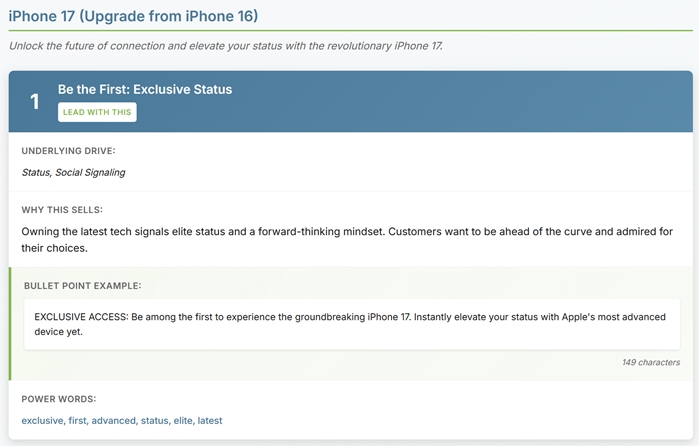699x446 pixels.
Task: Click the "iPhone 17 (Upgrade from iPhone 16)" heading
Action: (x=132, y=15)
